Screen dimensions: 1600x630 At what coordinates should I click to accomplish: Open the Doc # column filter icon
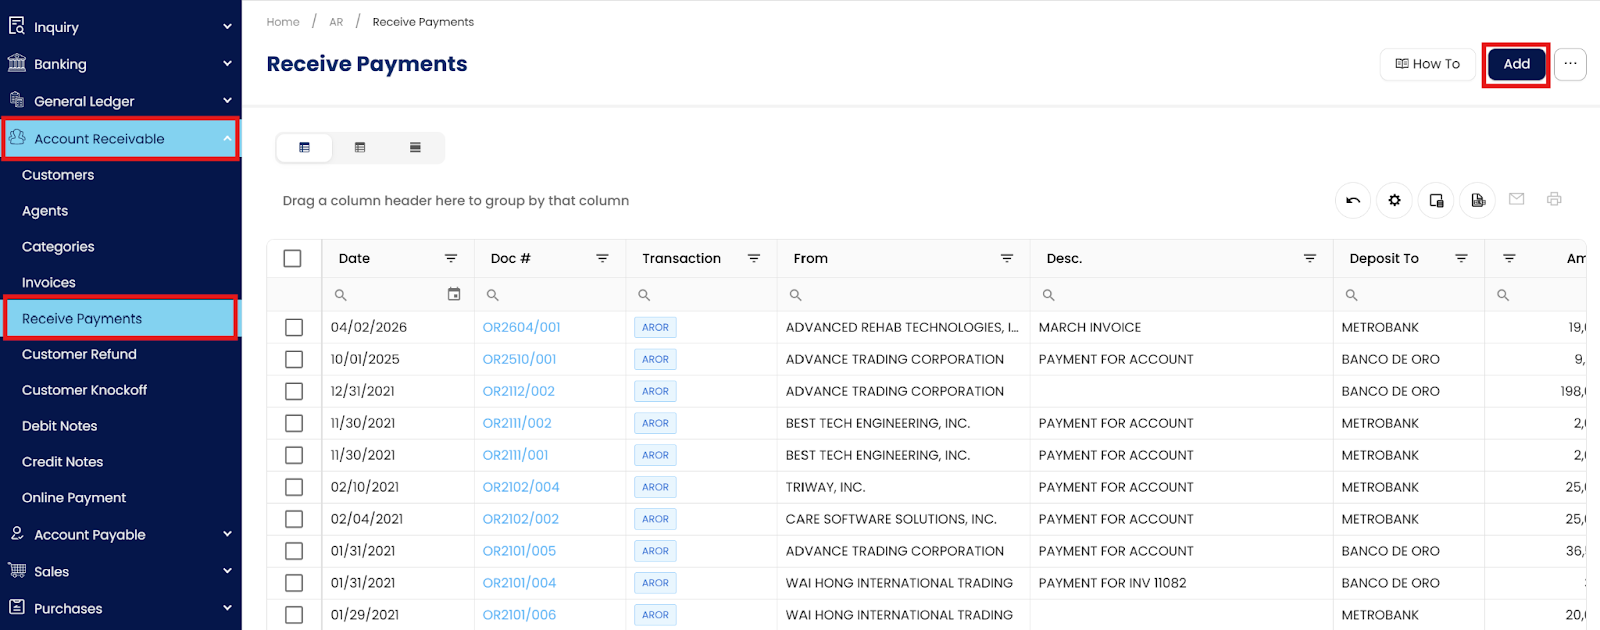602,258
